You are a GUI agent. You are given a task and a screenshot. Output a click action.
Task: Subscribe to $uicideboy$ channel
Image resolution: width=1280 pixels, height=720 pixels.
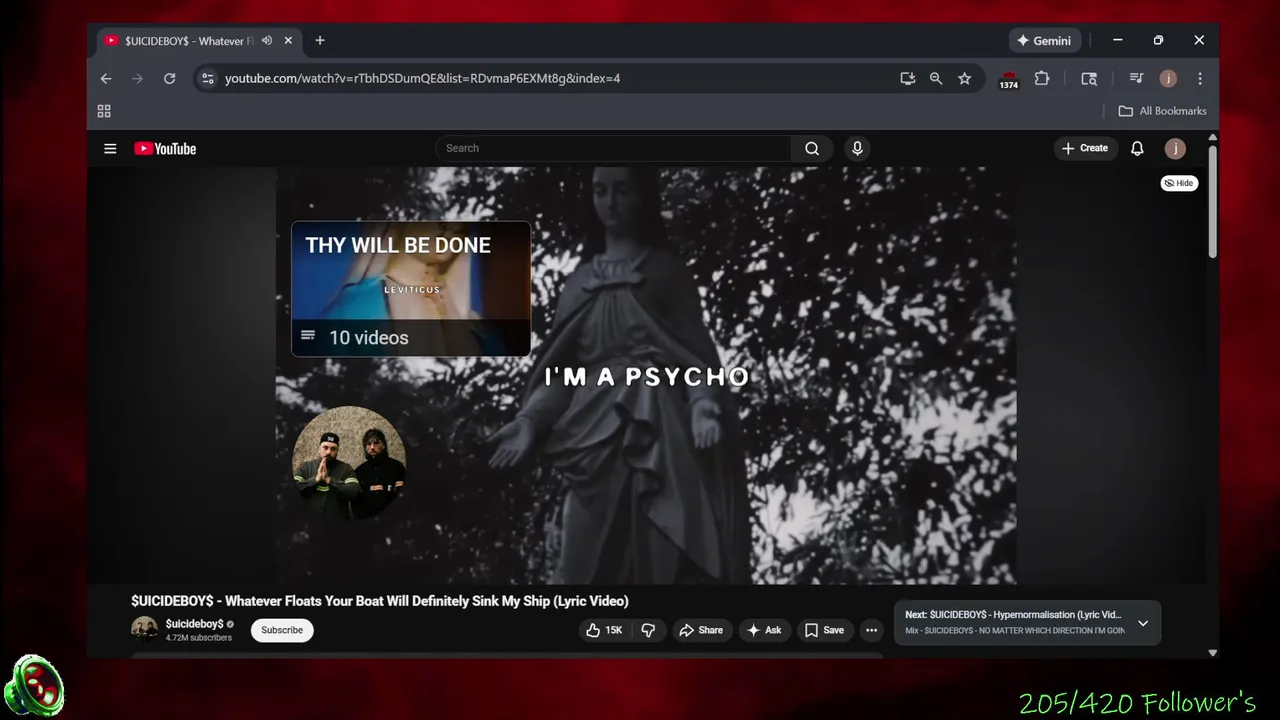(x=282, y=630)
